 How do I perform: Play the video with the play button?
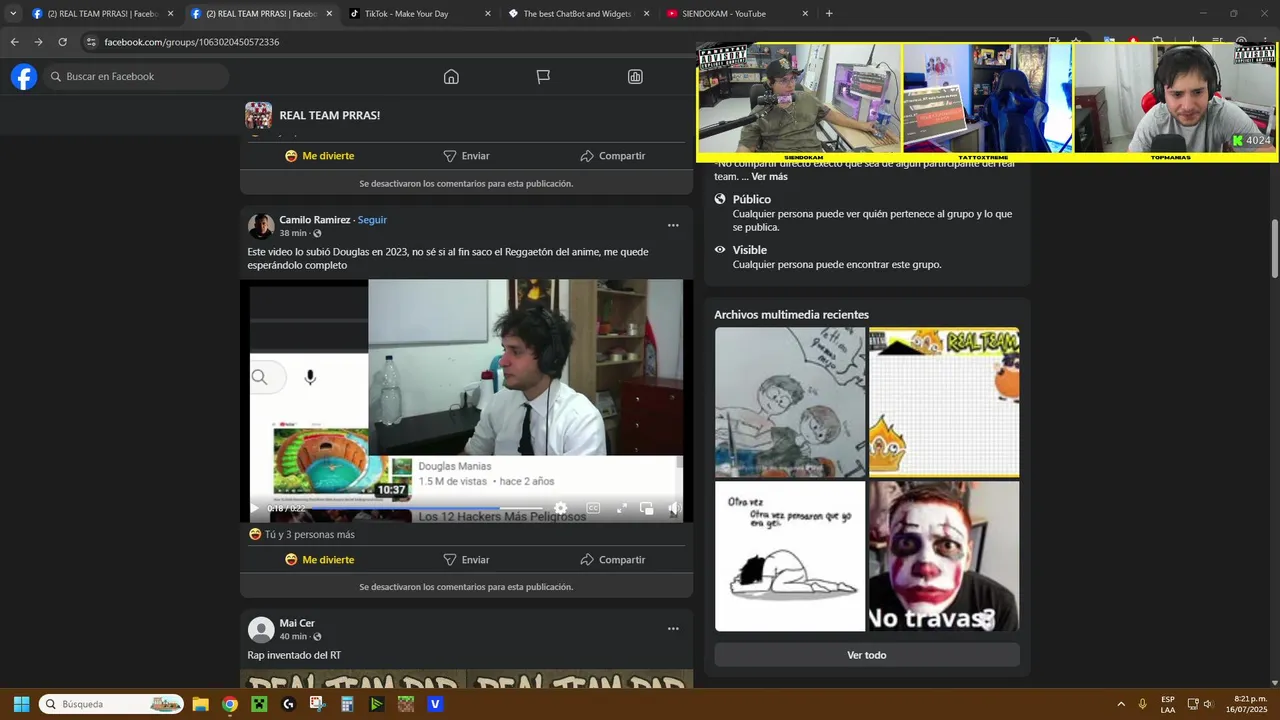click(x=254, y=509)
